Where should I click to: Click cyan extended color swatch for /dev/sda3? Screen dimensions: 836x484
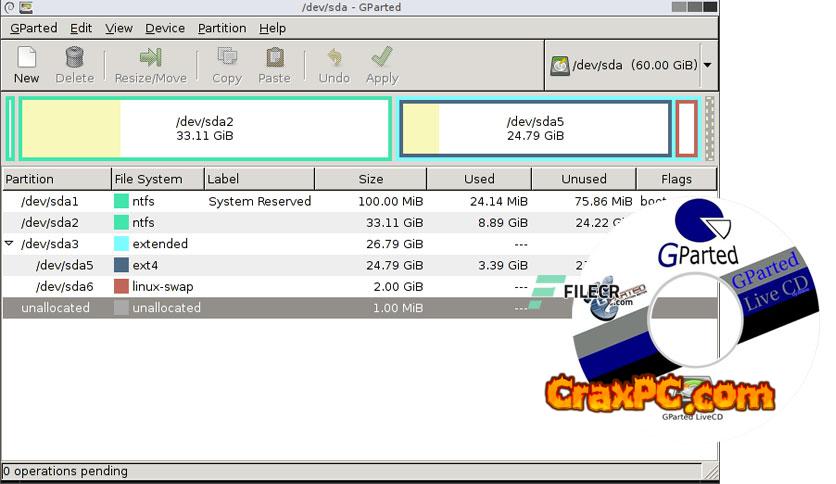121,244
